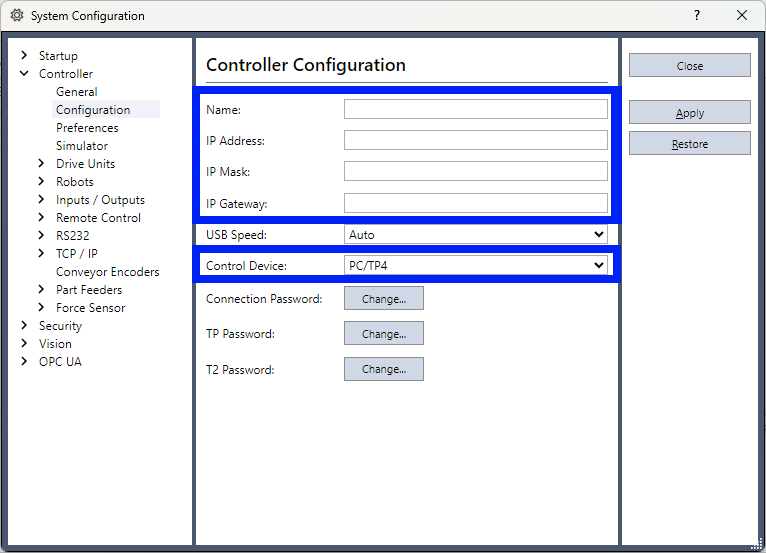Viewport: 766px width, 553px height.
Task: Focus the IP Mask input field
Action: tap(476, 171)
